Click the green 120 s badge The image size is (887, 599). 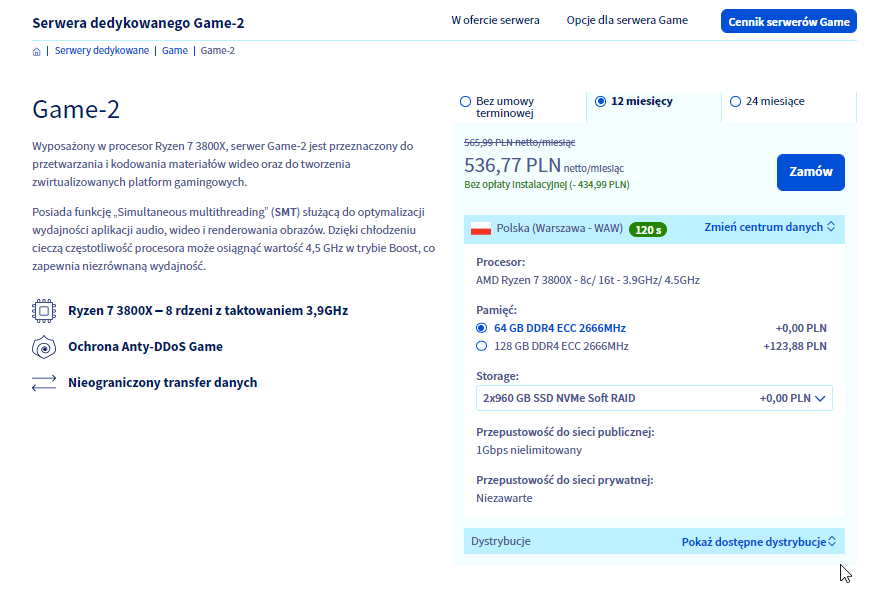[648, 230]
